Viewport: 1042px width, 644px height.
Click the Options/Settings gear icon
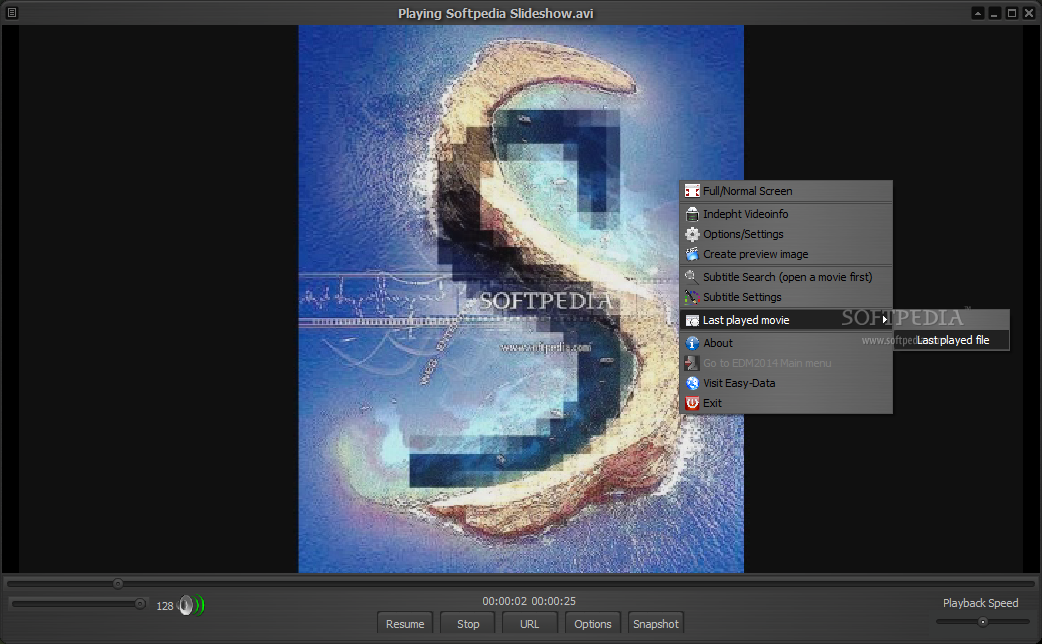pyautogui.click(x=692, y=234)
